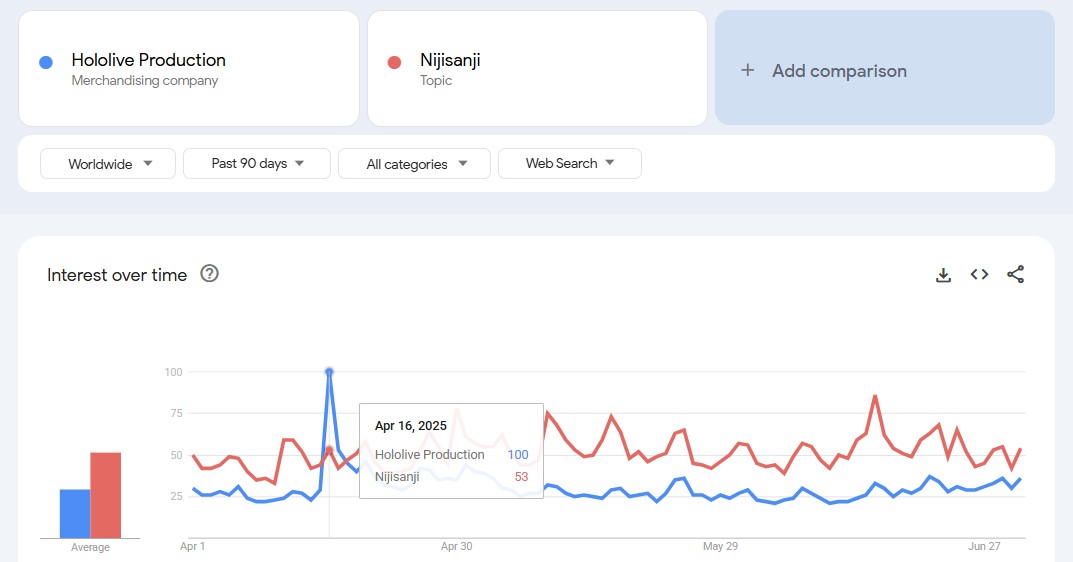Click the Merchandising company subtitle

(144, 81)
